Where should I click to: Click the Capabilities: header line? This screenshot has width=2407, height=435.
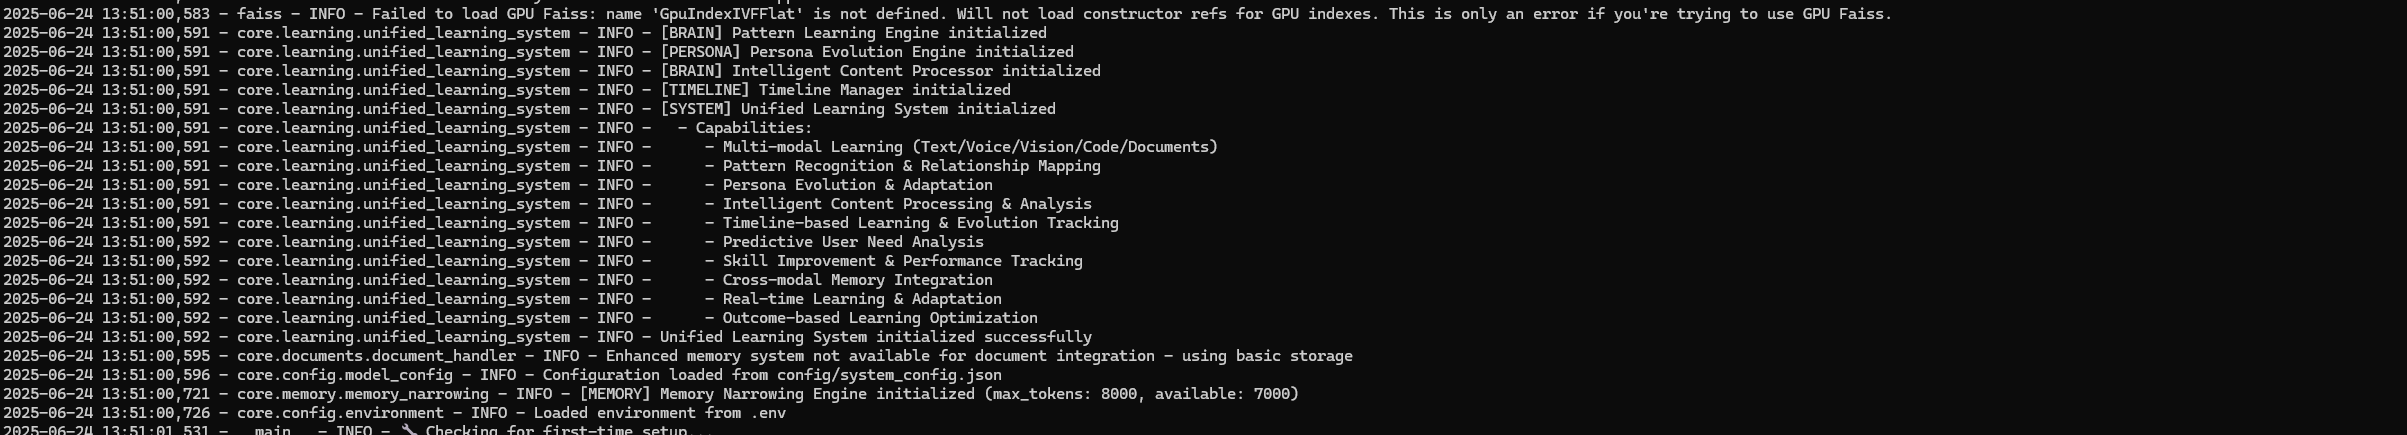click(408, 128)
